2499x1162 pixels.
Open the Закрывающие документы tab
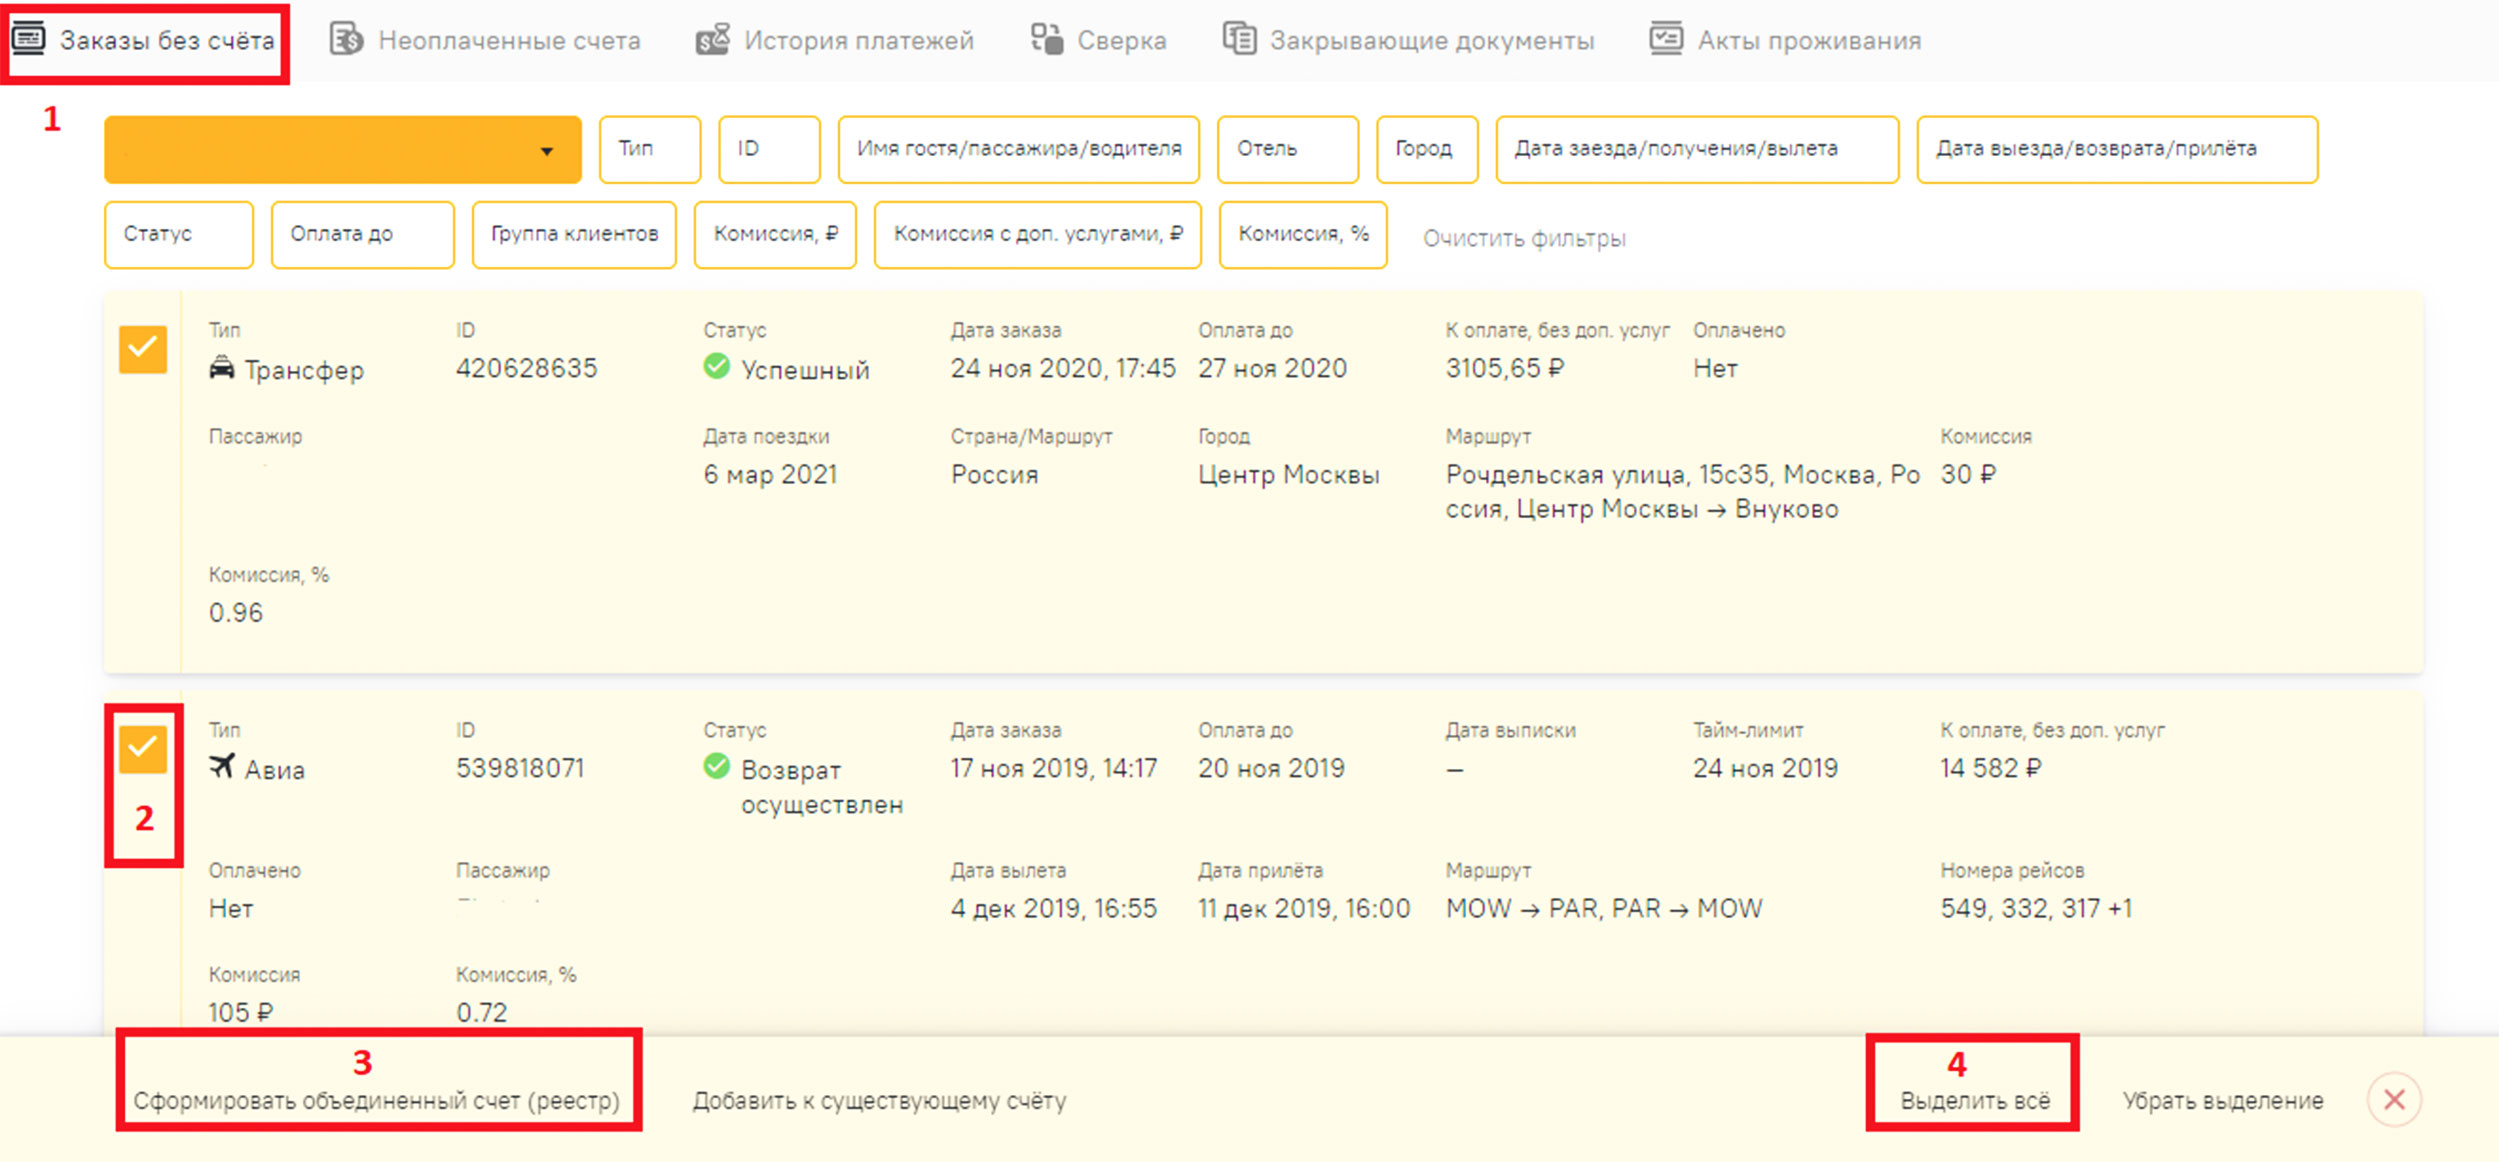(1431, 41)
